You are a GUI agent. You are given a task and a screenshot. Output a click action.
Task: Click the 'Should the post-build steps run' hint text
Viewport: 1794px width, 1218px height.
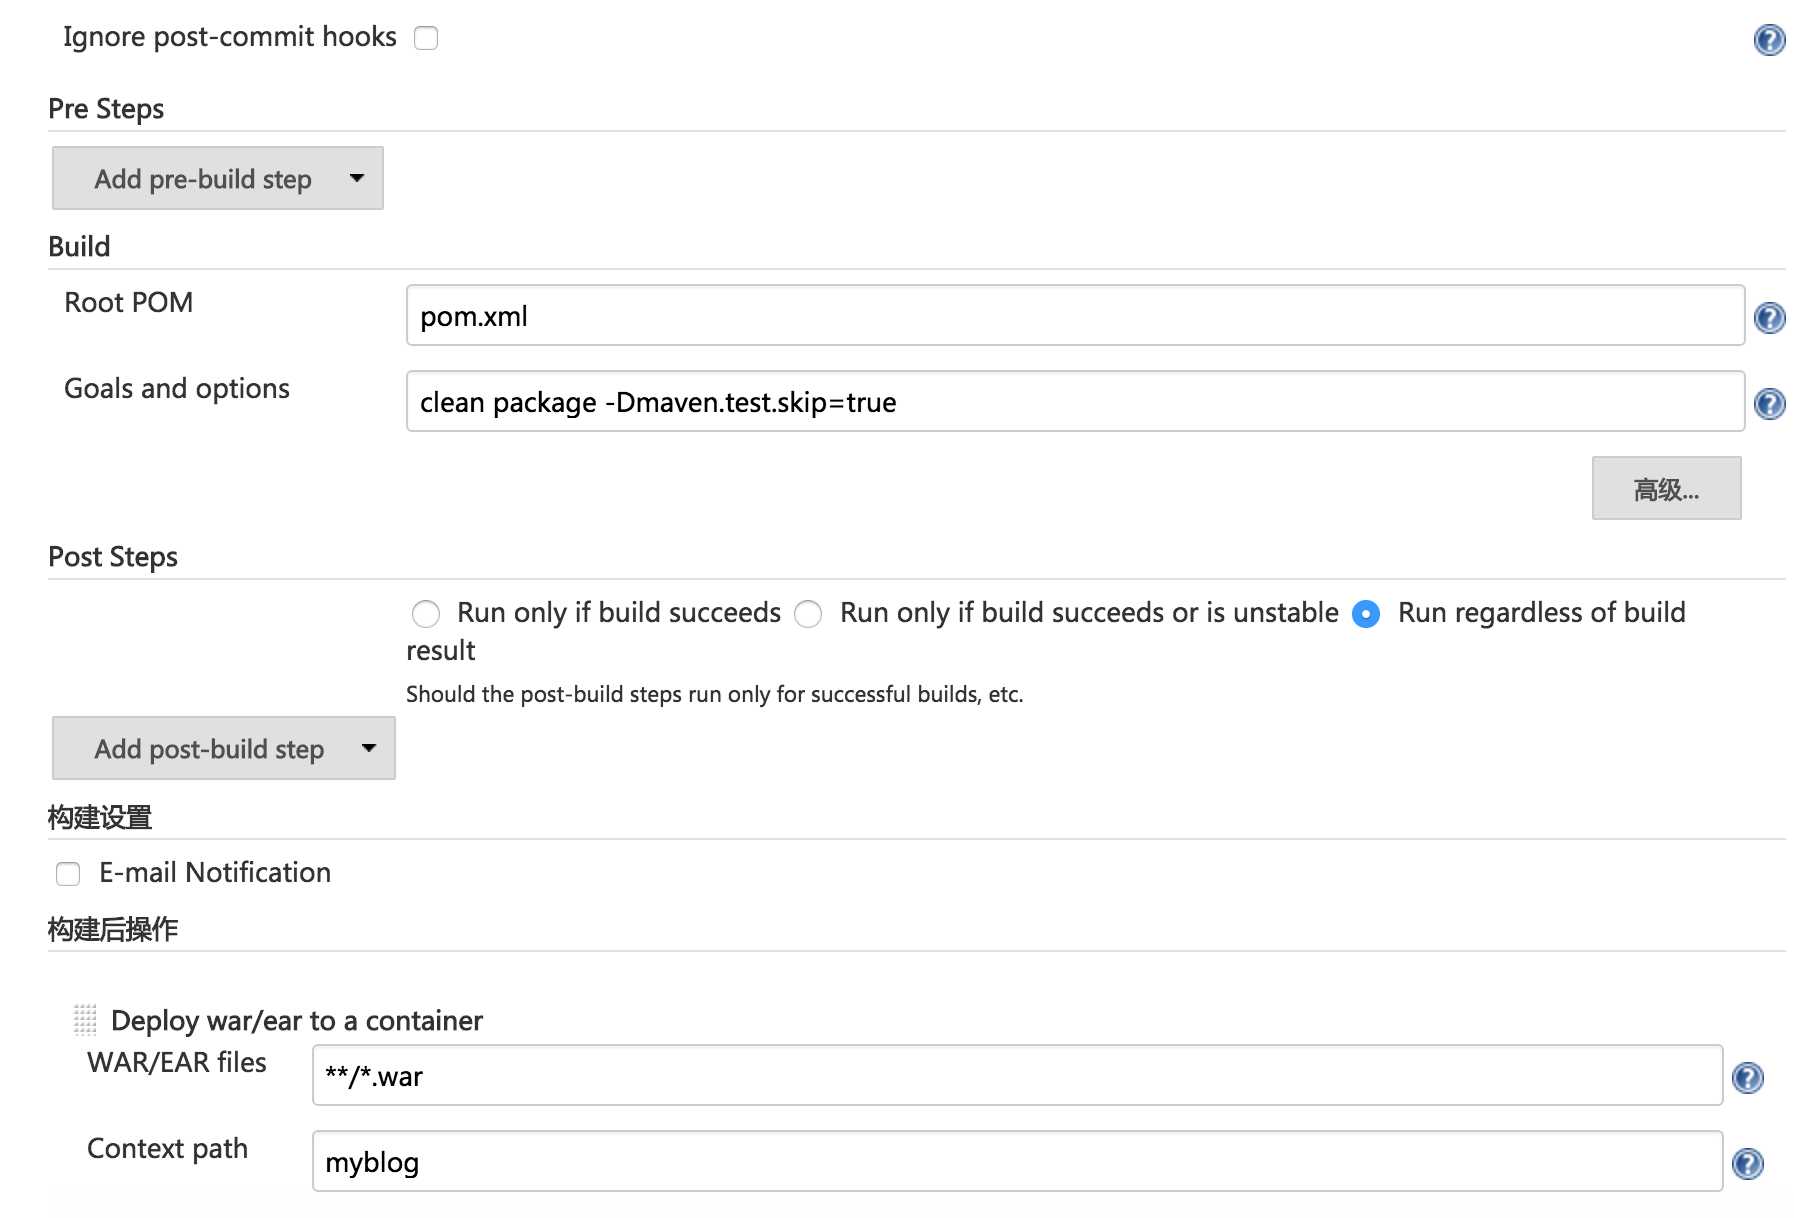[x=715, y=694]
